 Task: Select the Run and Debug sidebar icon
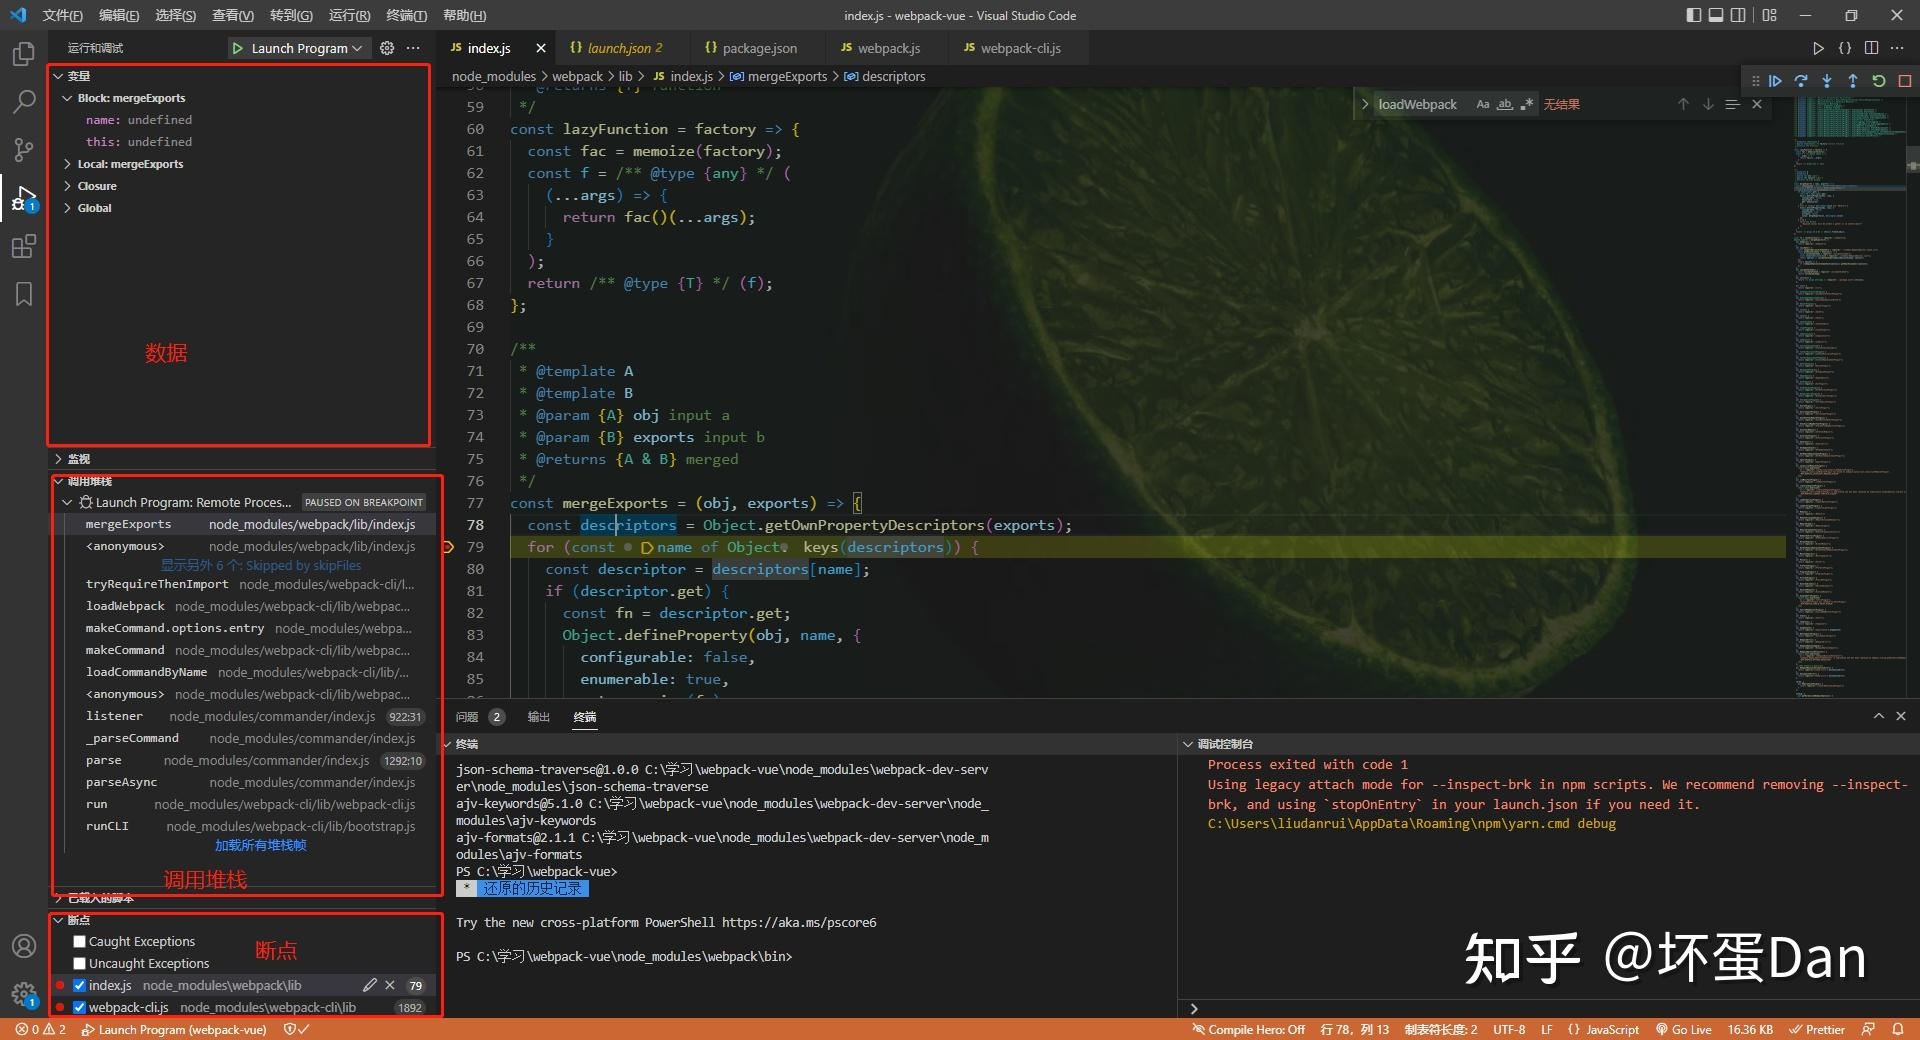pyautogui.click(x=24, y=198)
